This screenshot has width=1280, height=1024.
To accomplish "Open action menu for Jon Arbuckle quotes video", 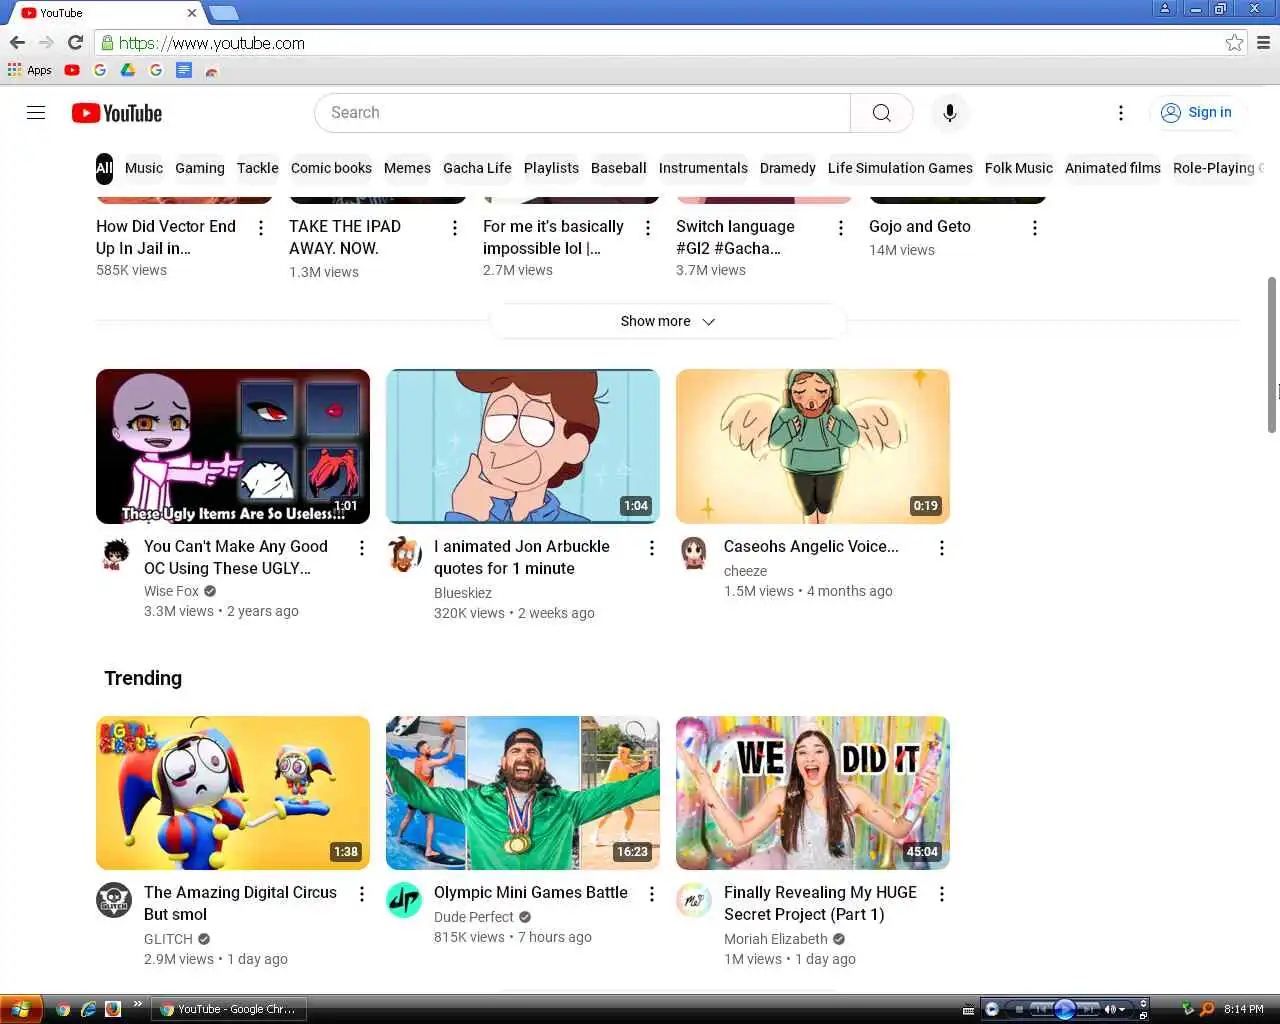I will click(652, 548).
